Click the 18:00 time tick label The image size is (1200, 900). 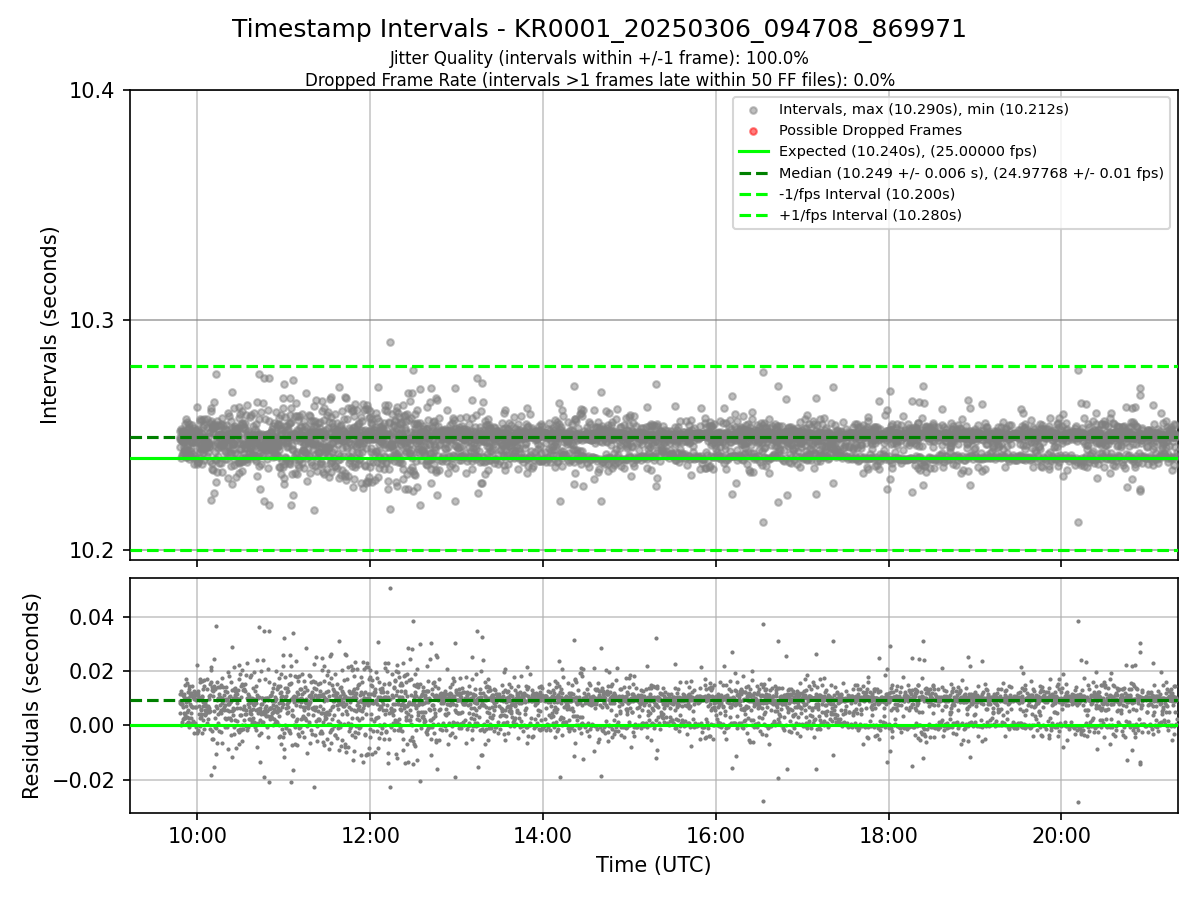[x=888, y=834]
